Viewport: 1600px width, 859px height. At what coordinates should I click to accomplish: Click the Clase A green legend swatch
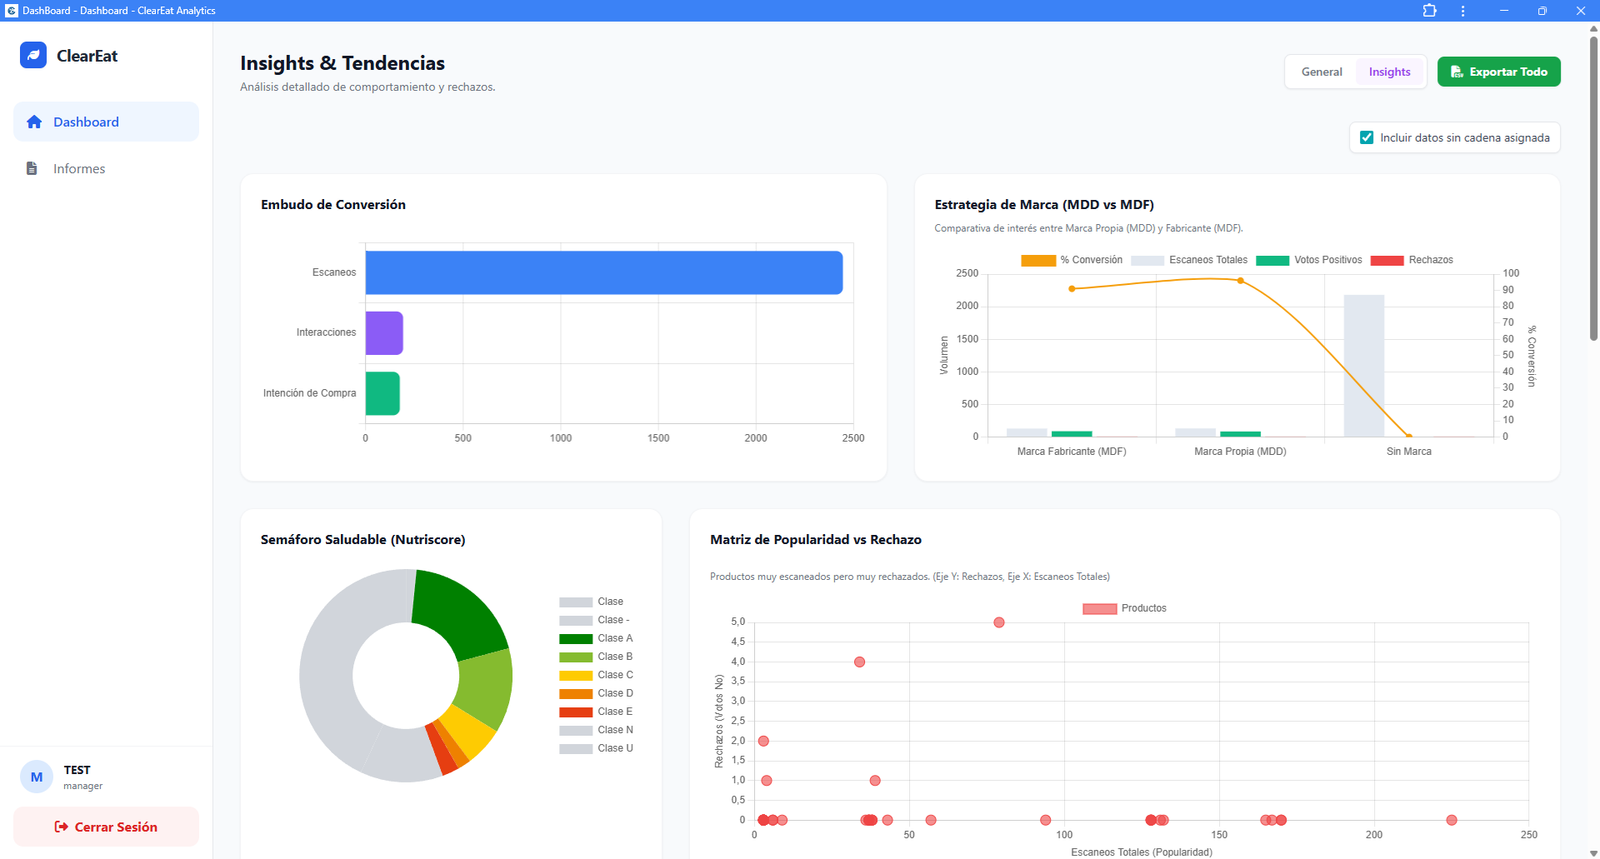pos(576,639)
